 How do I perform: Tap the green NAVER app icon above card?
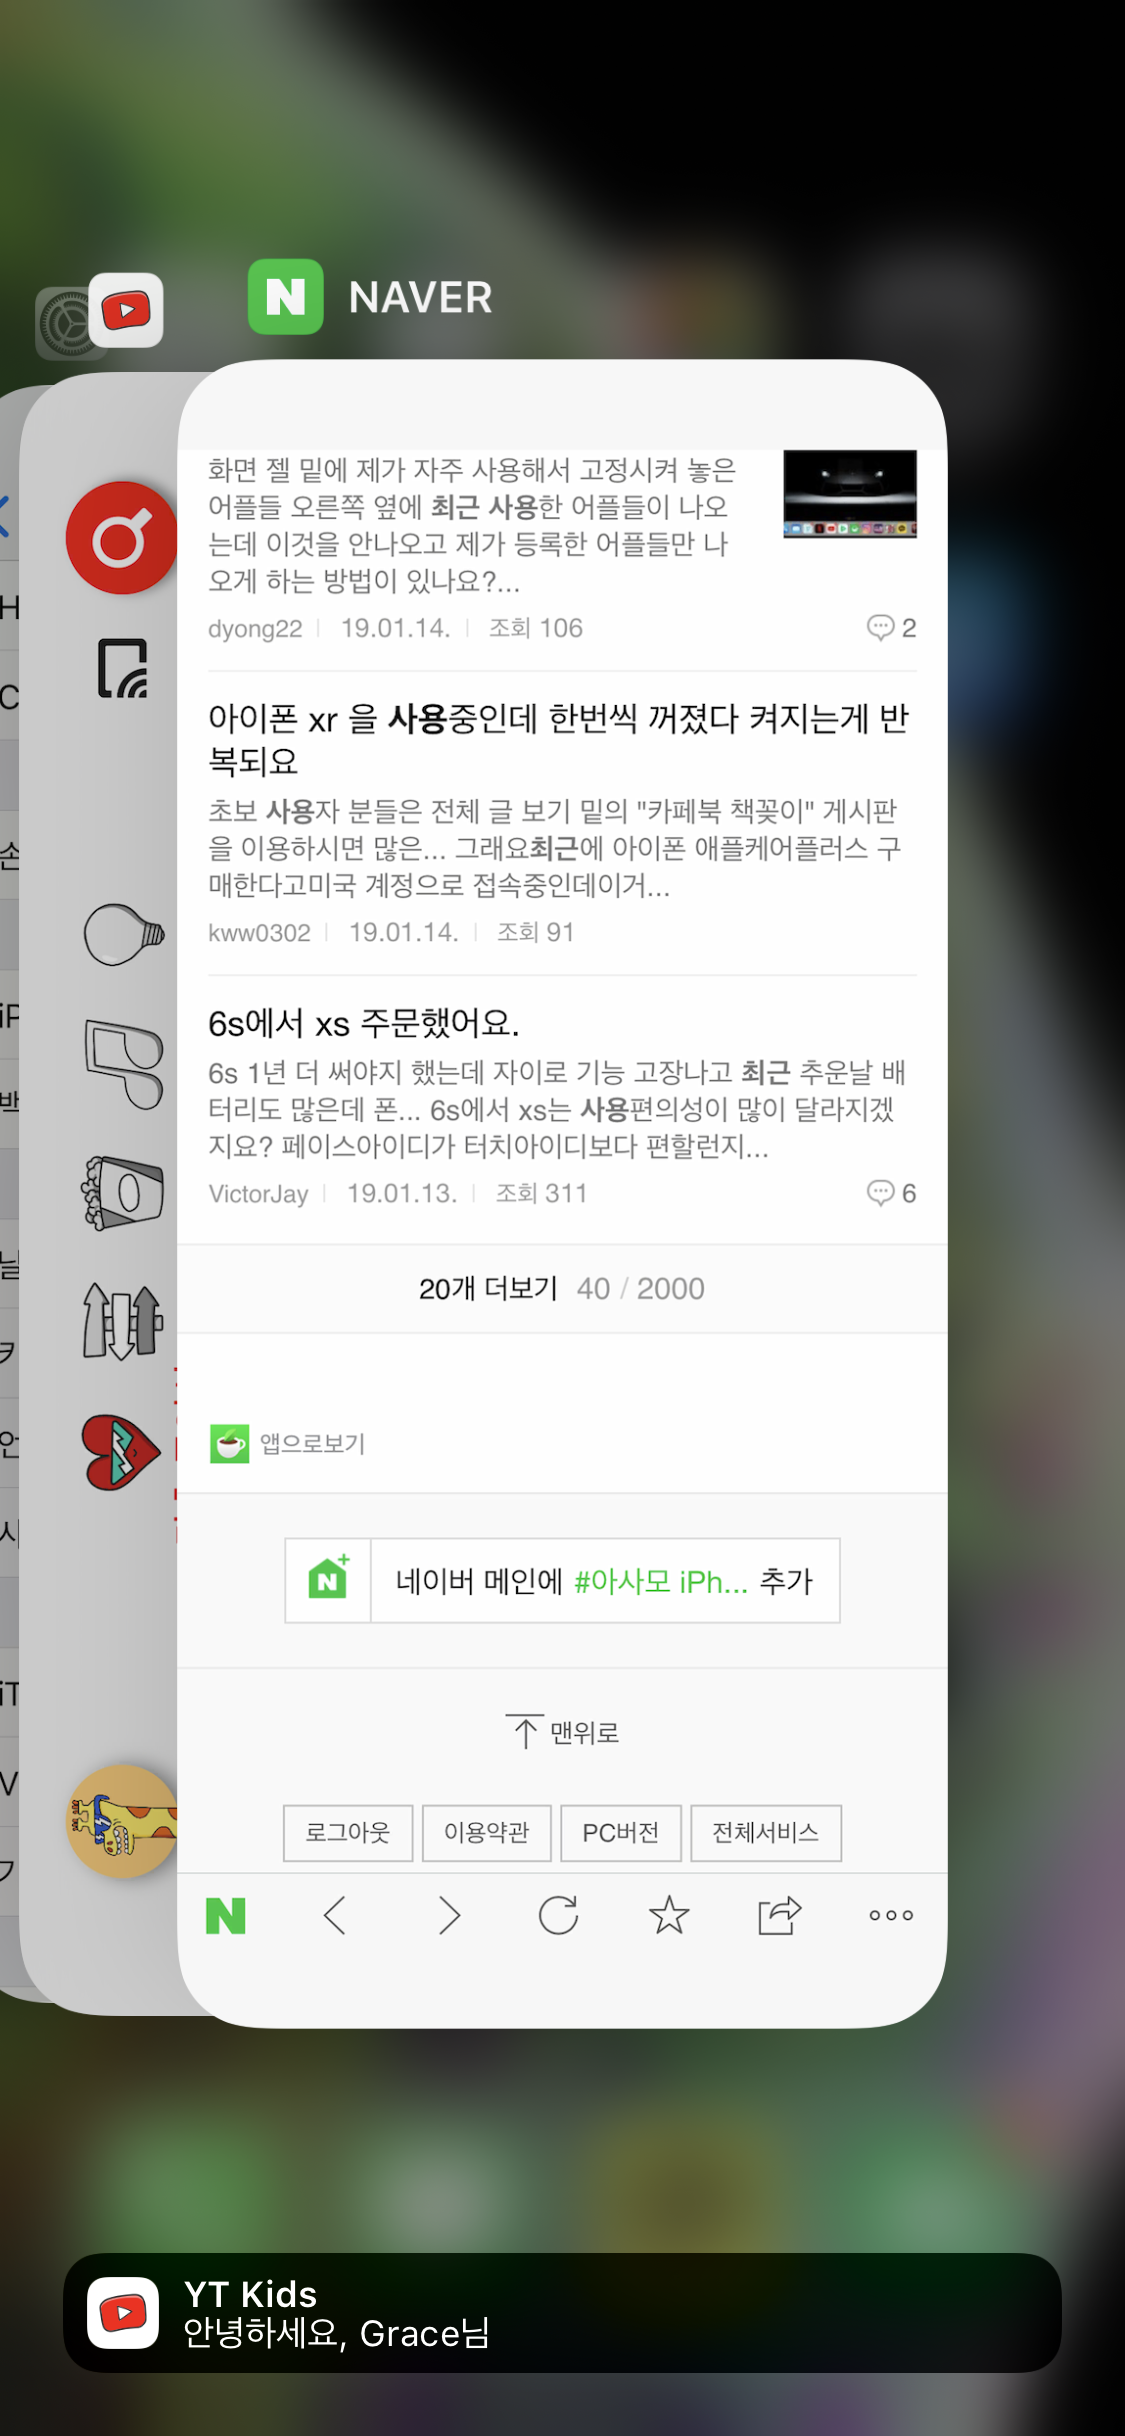pyautogui.click(x=286, y=297)
